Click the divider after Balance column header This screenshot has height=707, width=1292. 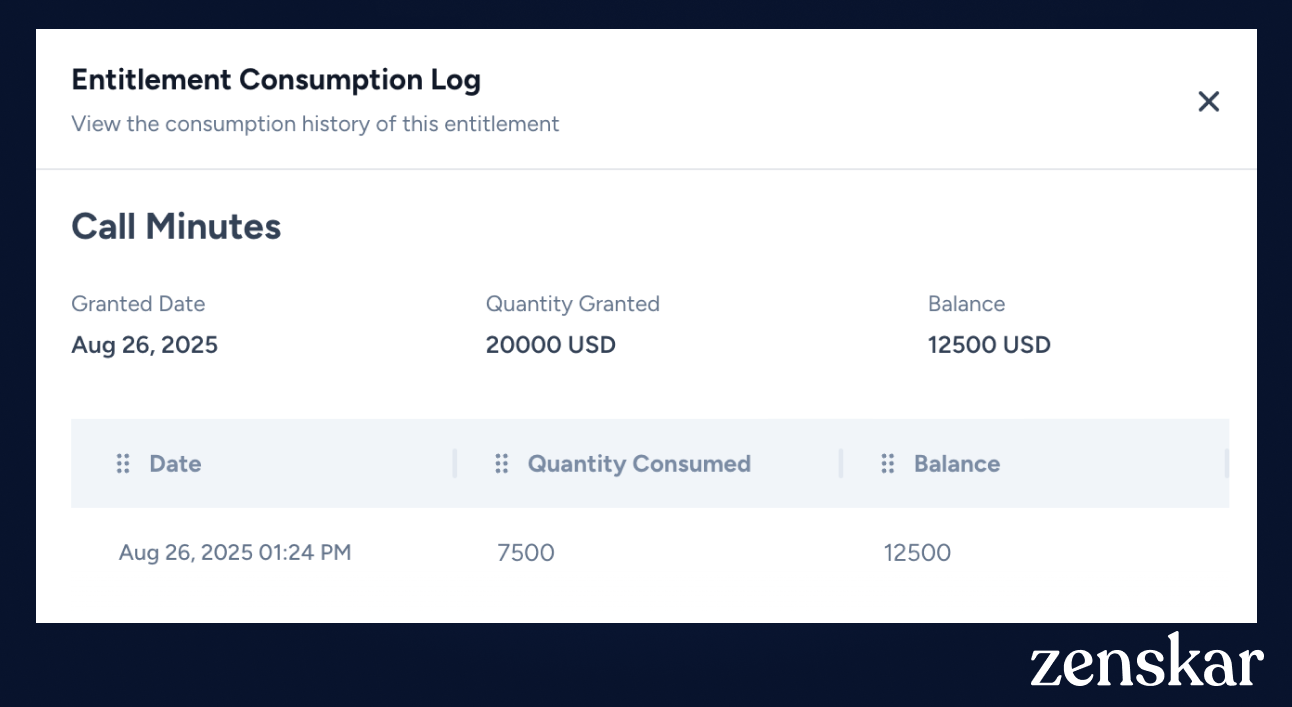(1226, 463)
